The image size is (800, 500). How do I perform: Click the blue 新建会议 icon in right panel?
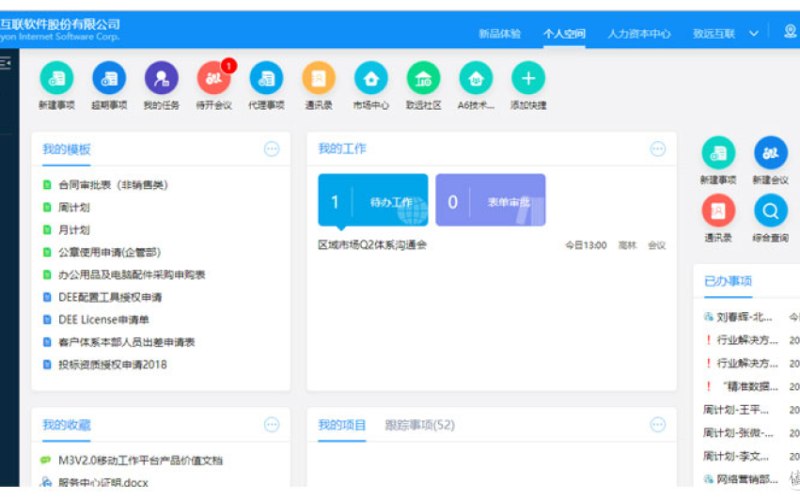coord(770,153)
